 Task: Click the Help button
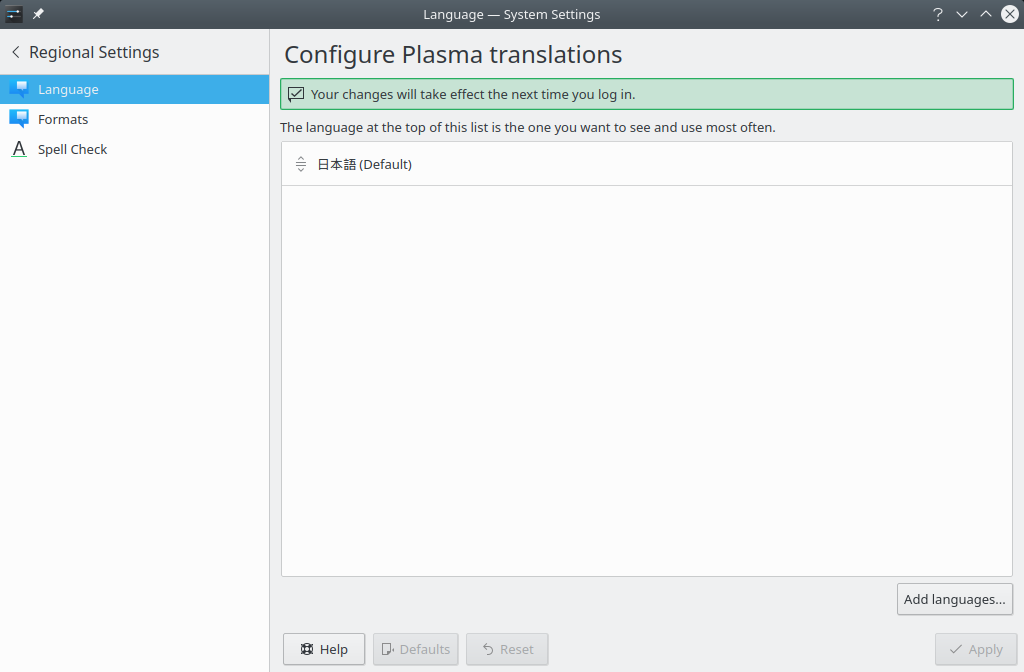tap(324, 649)
